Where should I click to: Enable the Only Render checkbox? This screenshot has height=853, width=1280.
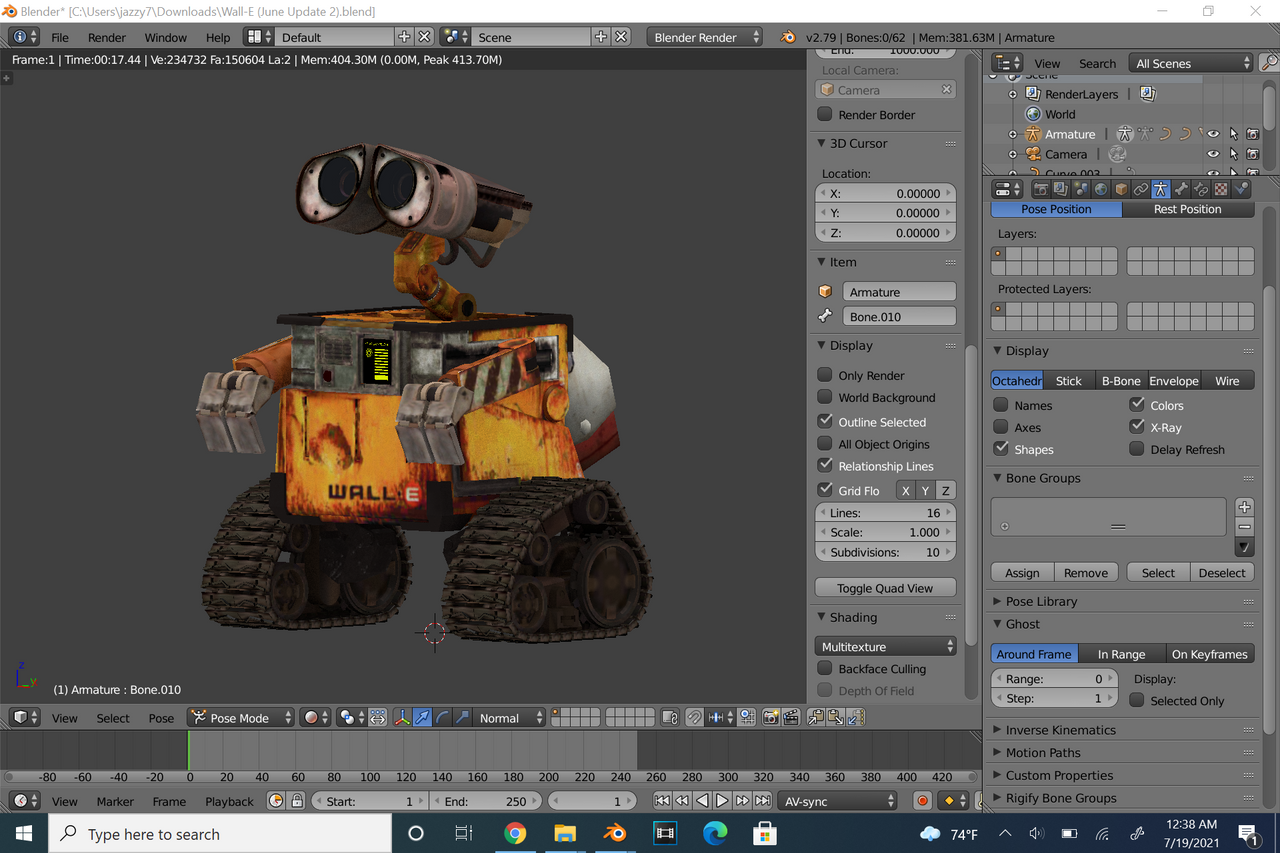[x=825, y=375]
